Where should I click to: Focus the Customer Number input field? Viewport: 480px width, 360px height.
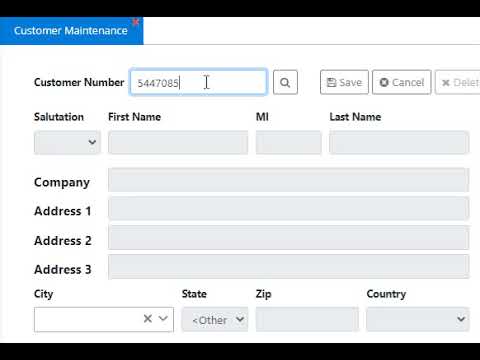[198, 82]
